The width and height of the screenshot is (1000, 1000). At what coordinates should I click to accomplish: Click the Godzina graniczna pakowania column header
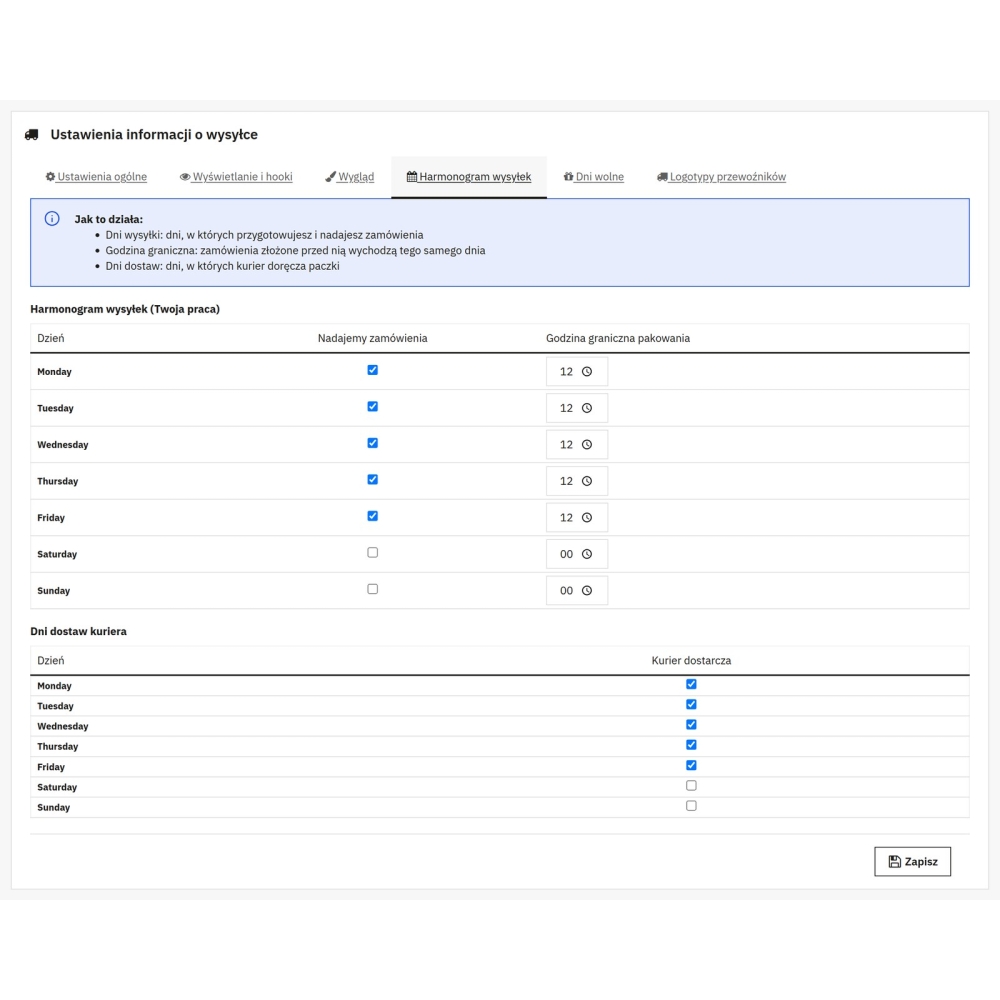point(618,338)
